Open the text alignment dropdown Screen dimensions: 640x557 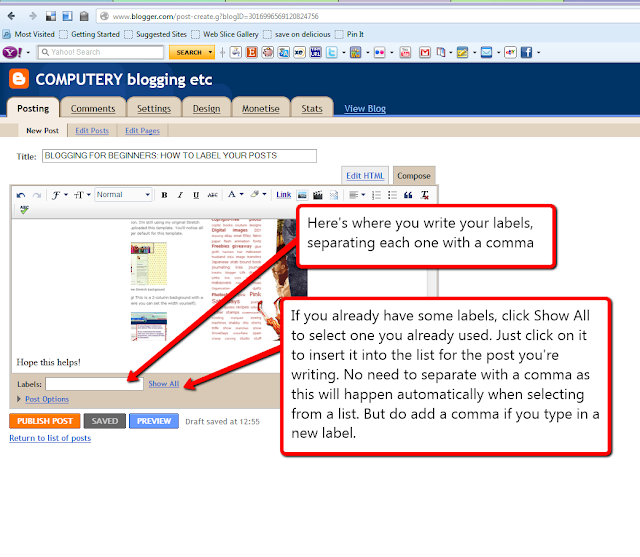357,195
